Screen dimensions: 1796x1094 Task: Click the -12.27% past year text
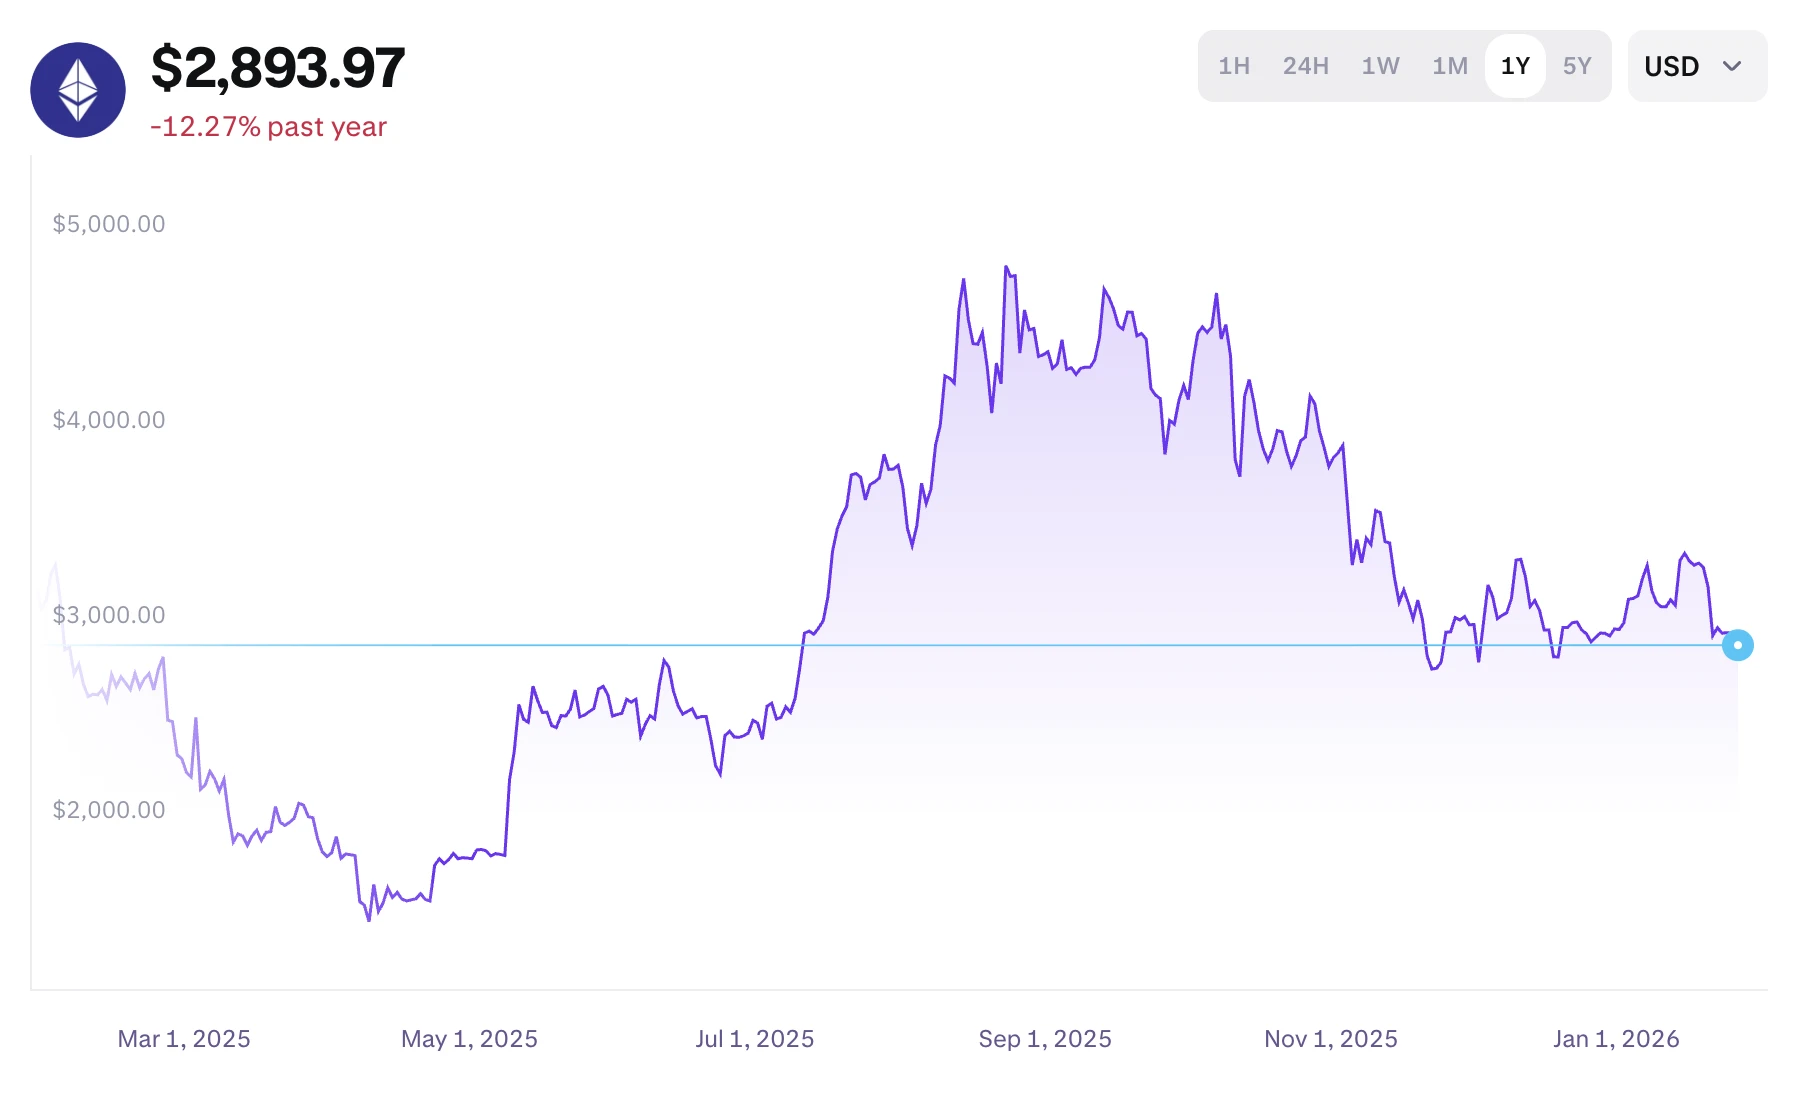pos(268,127)
